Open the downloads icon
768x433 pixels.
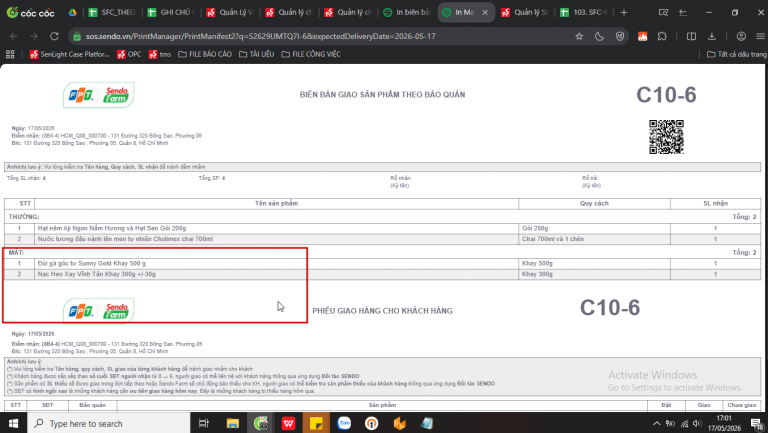pos(712,36)
